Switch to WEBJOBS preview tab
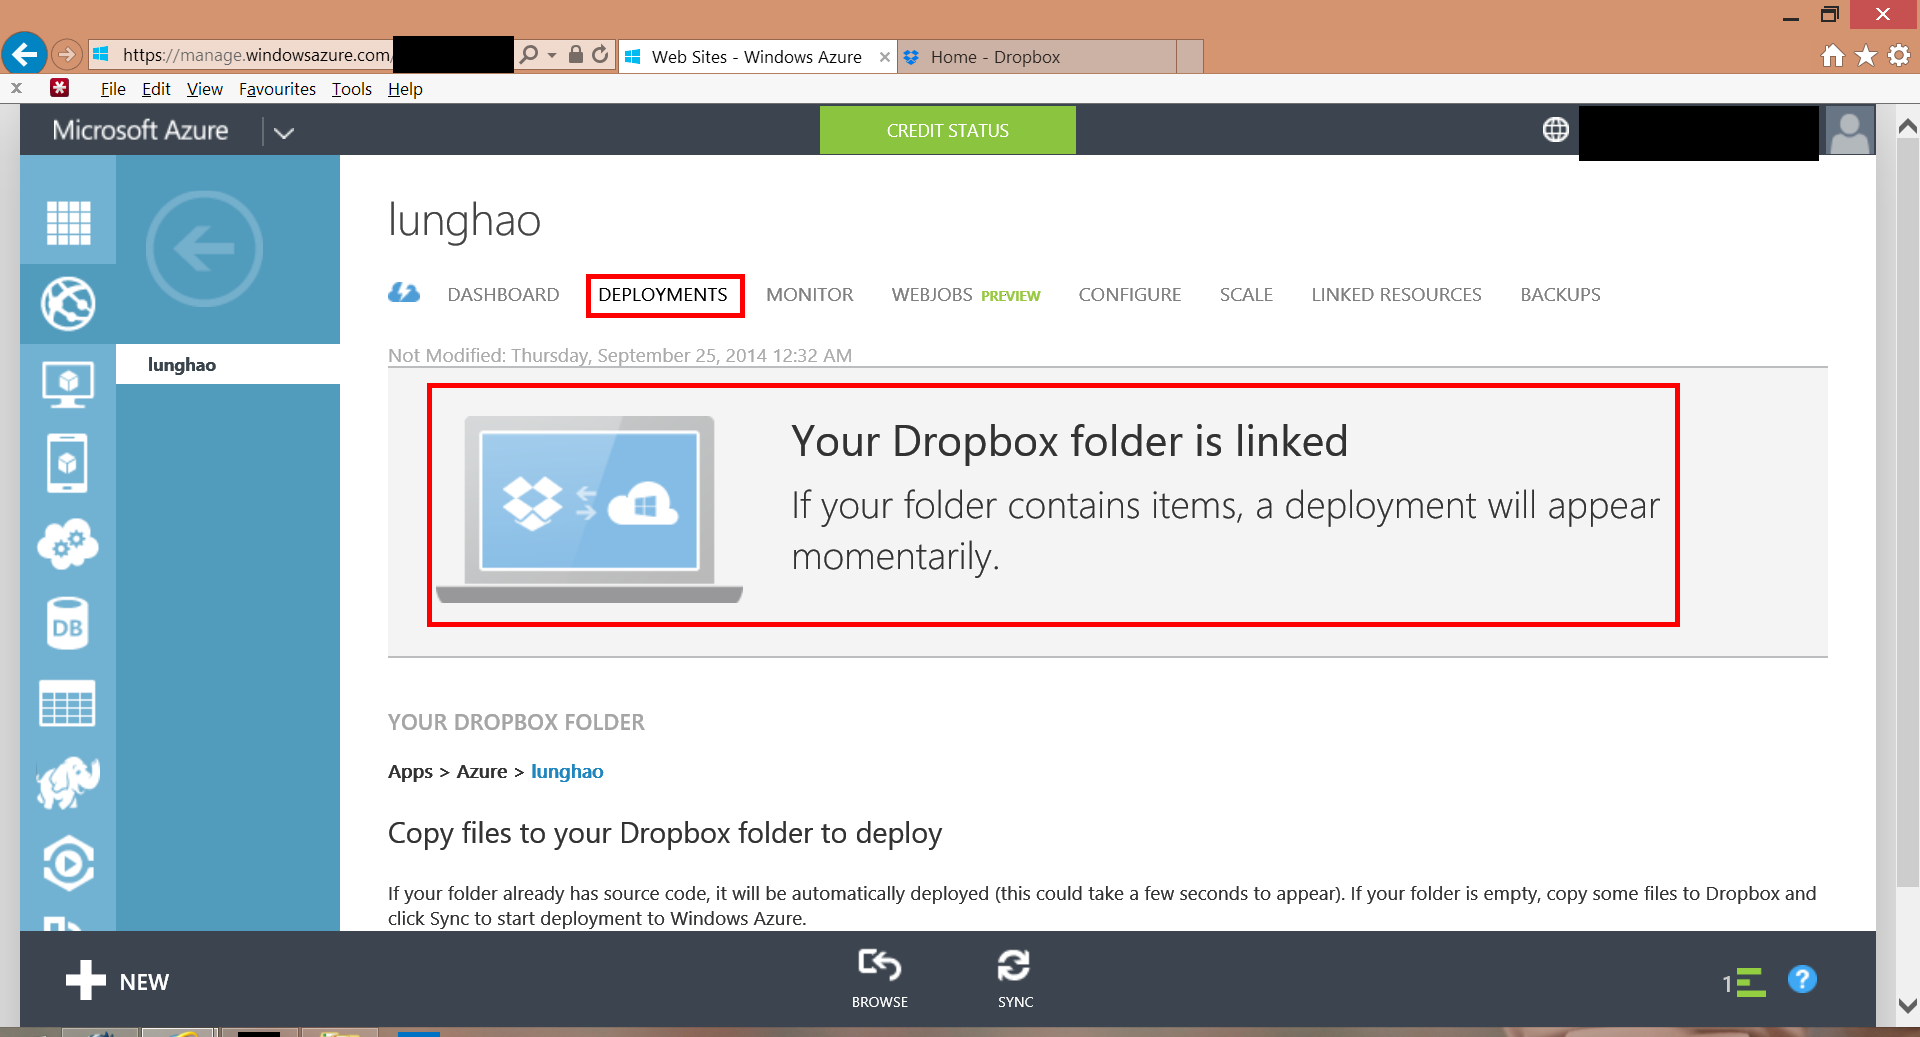 [966, 295]
